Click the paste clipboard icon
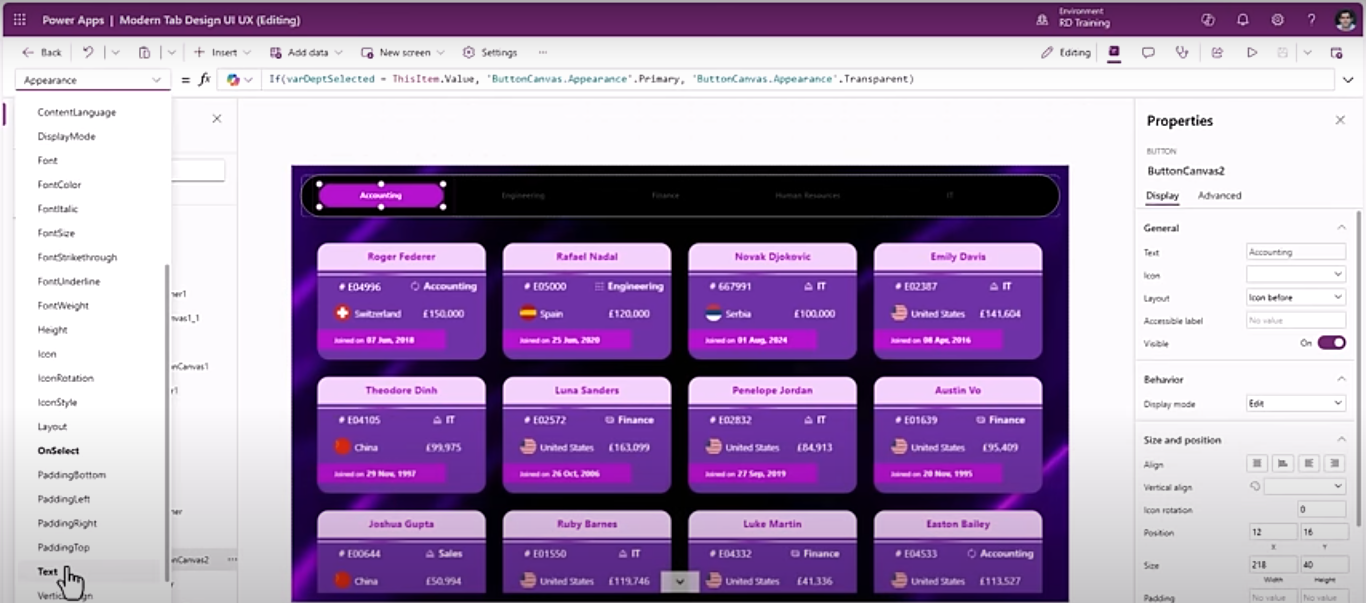The width and height of the screenshot is (1366, 603). pyautogui.click(x=145, y=52)
